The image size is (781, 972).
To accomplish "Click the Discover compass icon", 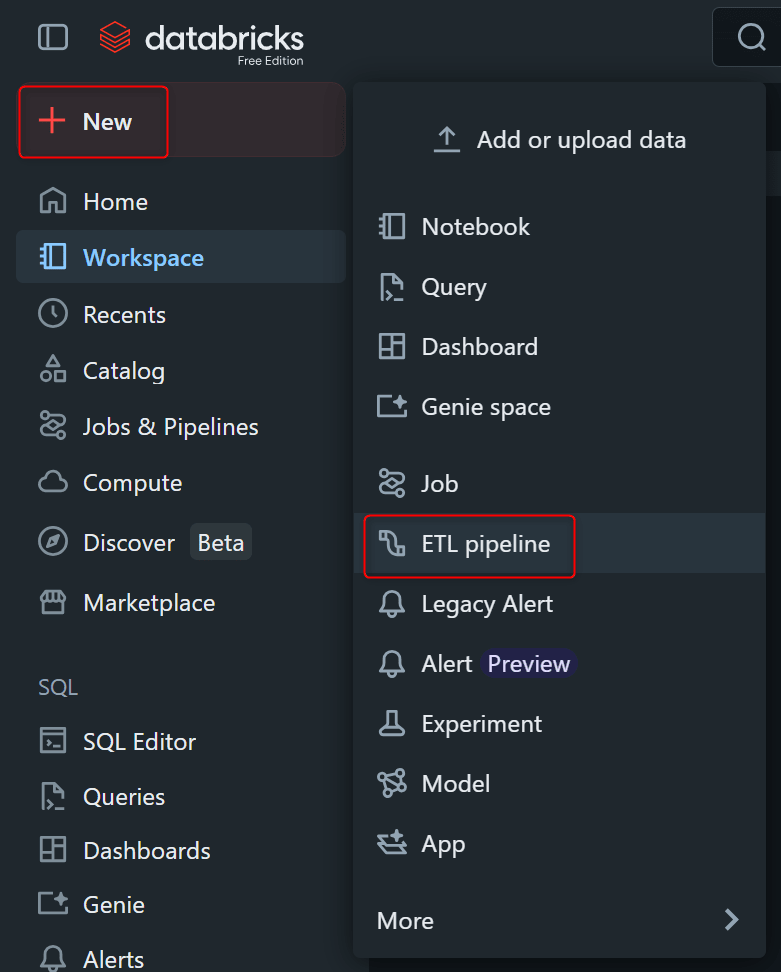I will point(52,543).
